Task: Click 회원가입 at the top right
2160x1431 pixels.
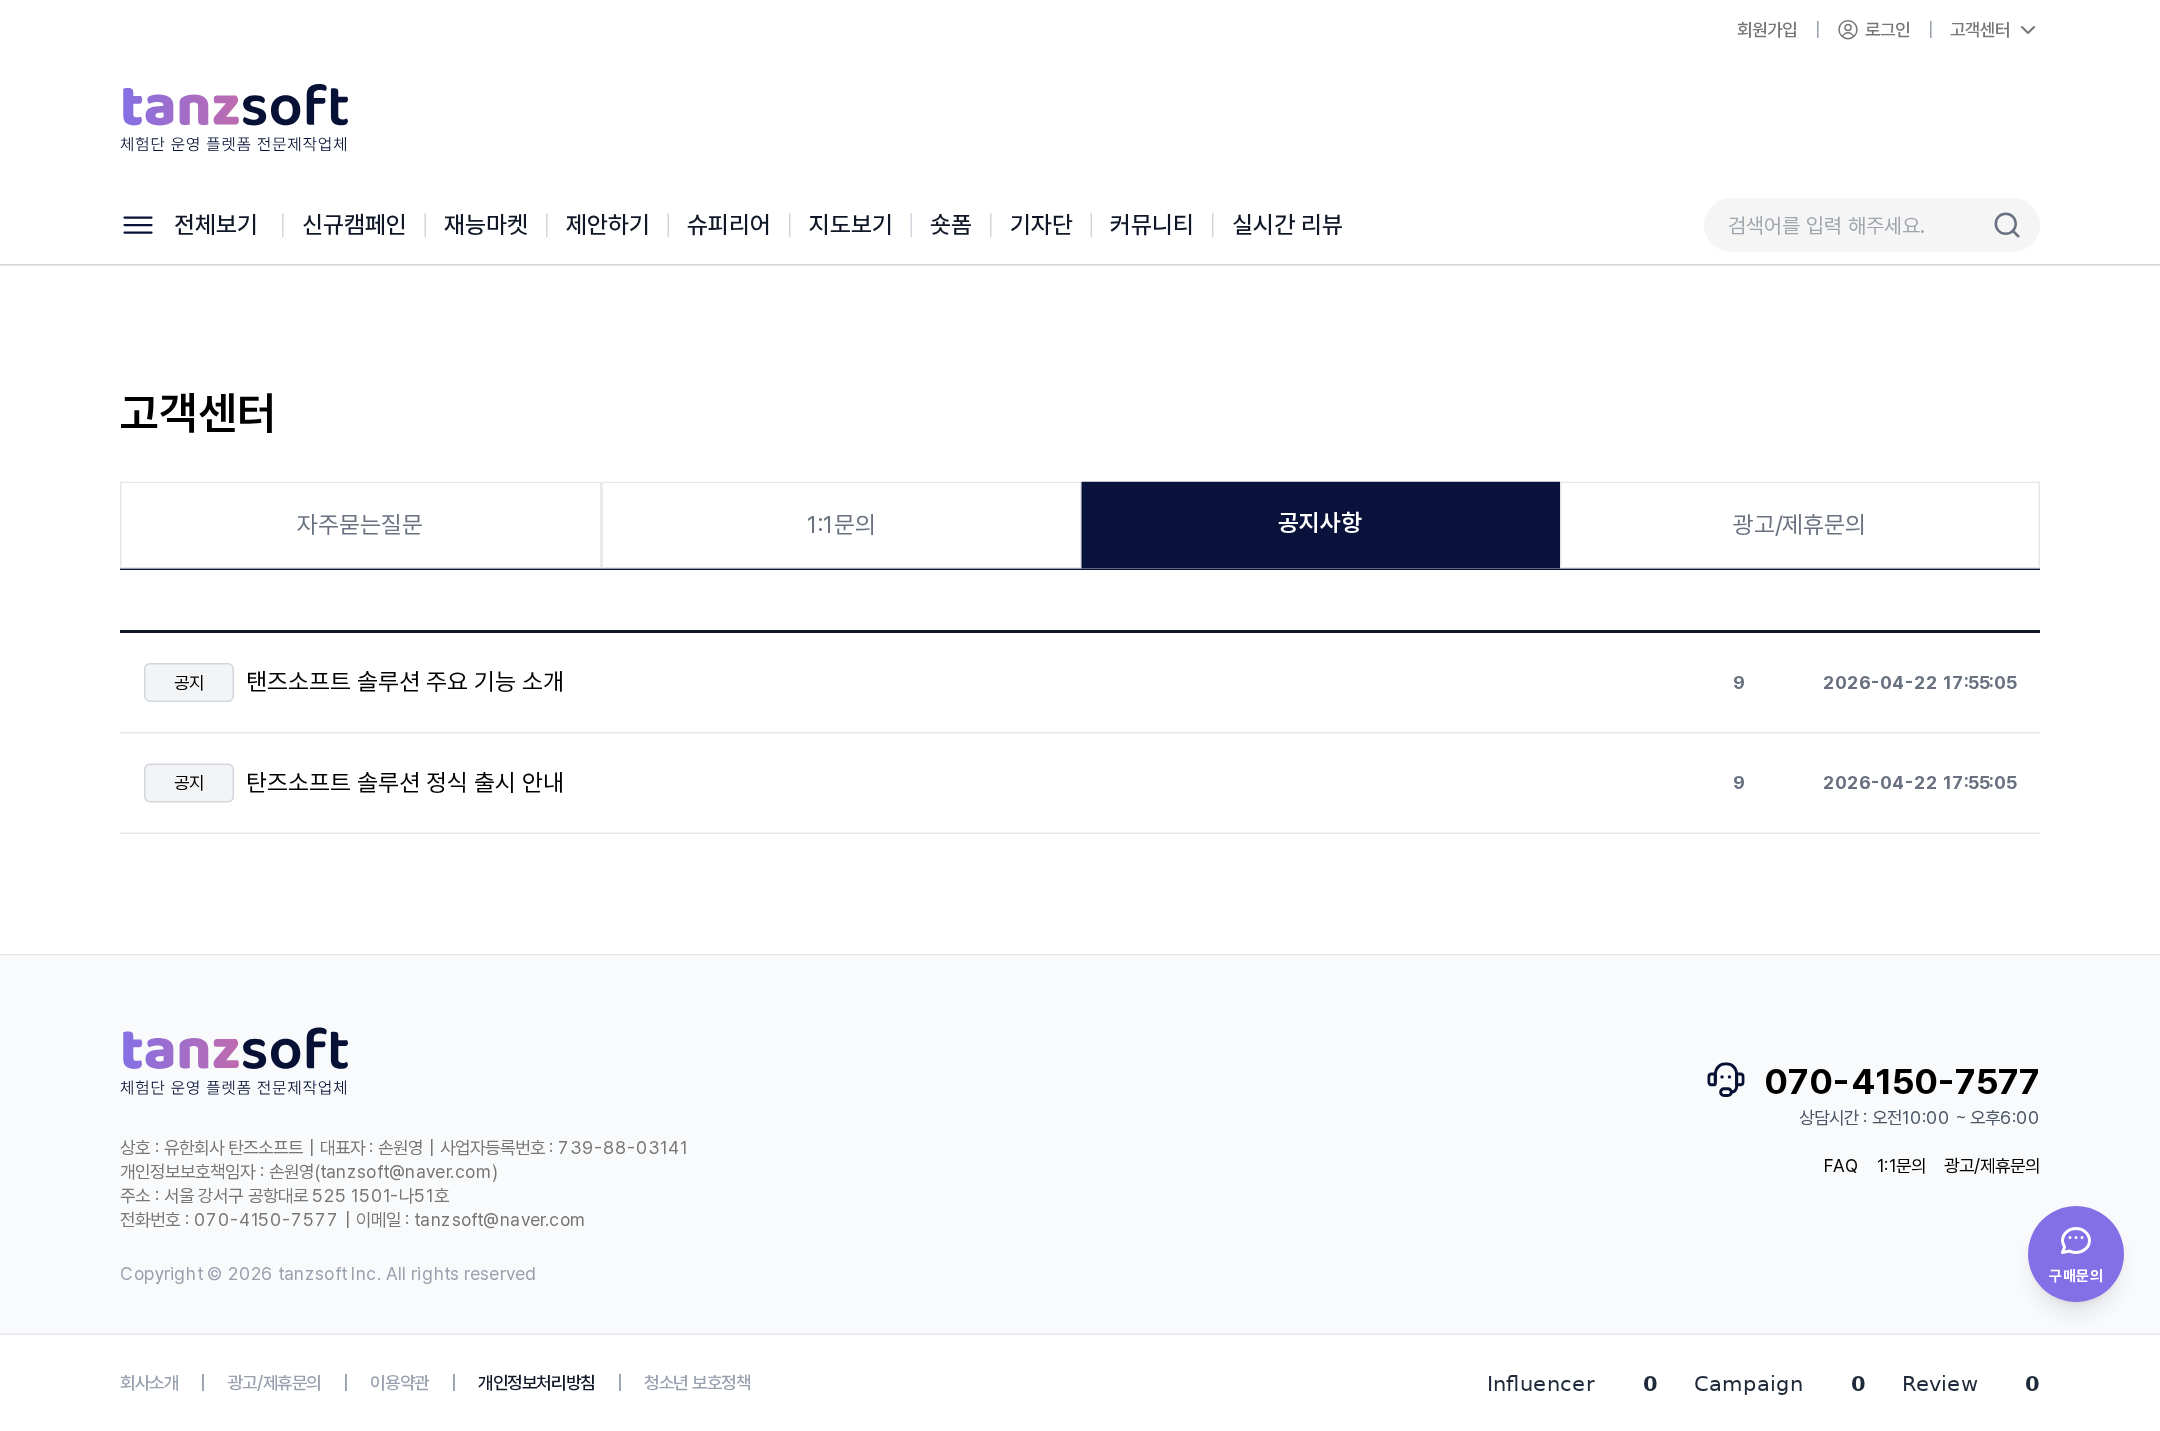Action: (1766, 30)
